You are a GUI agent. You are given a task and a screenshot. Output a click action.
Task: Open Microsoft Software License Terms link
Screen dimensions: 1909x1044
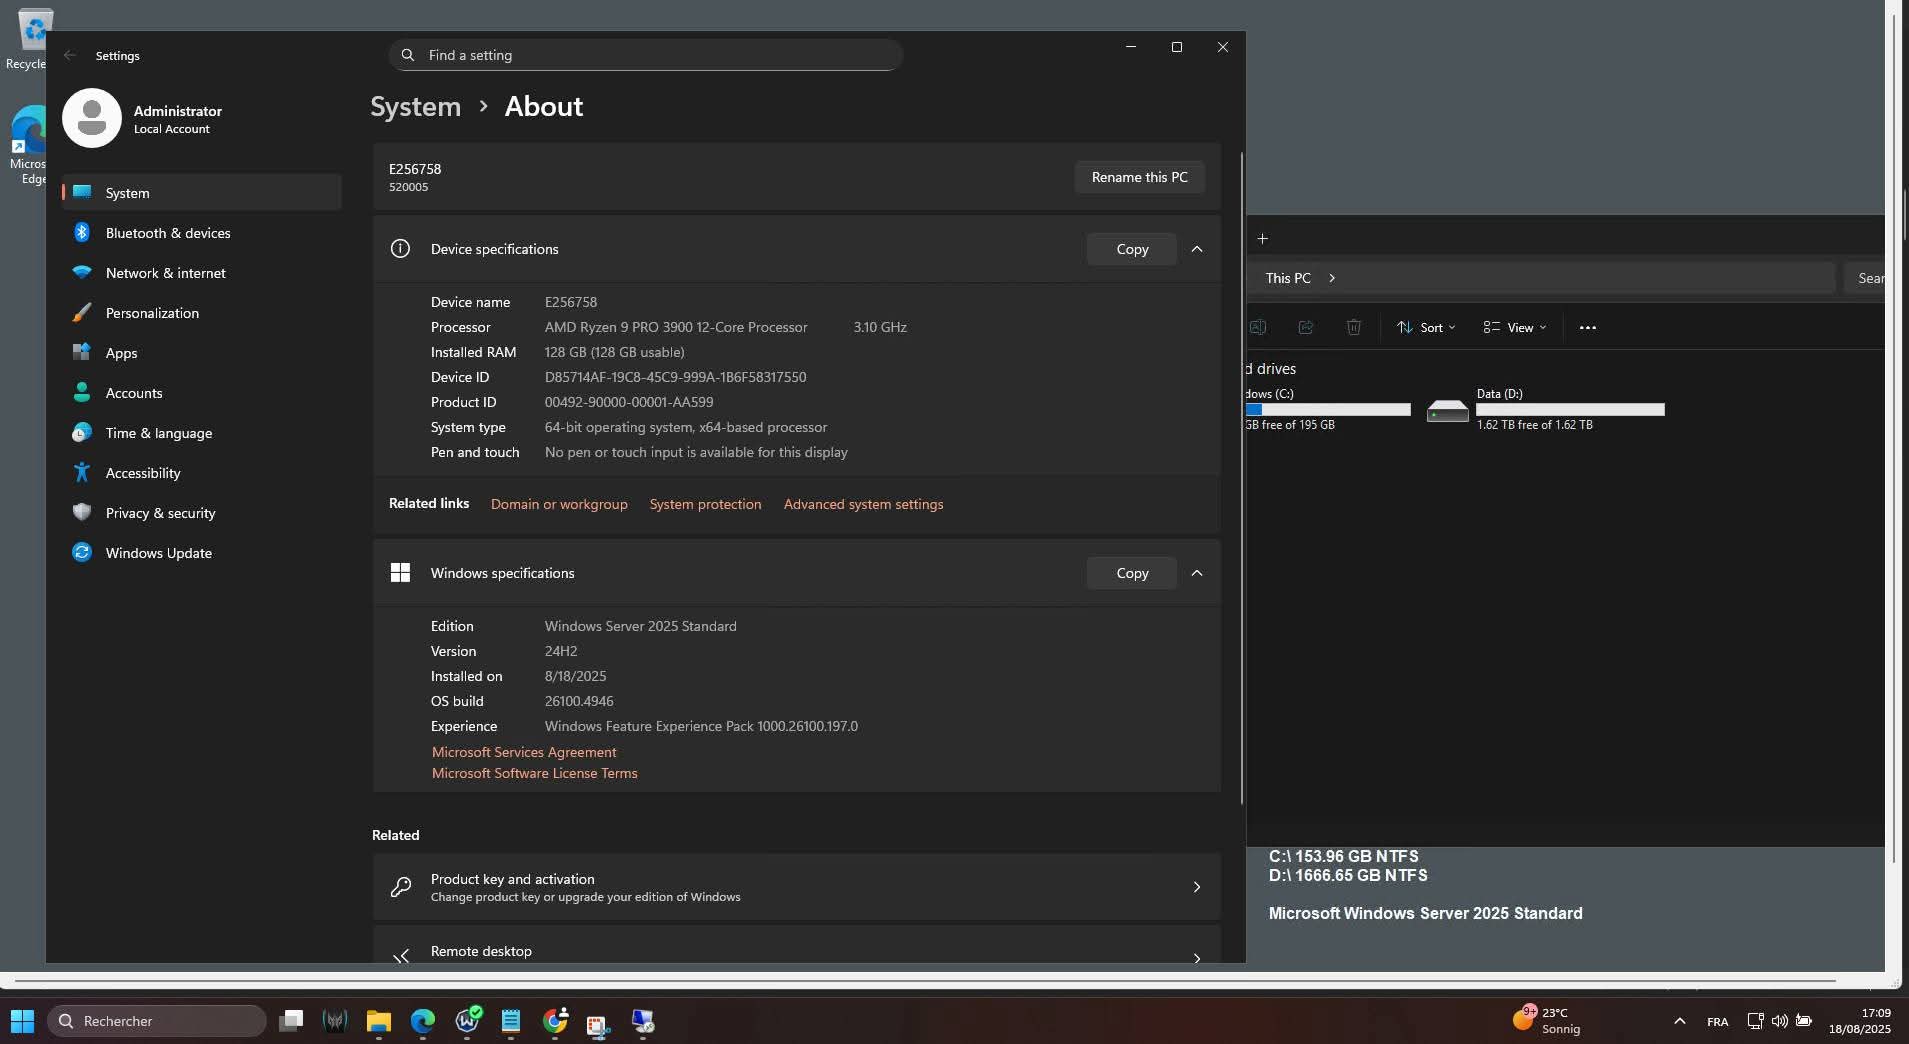coord(535,773)
